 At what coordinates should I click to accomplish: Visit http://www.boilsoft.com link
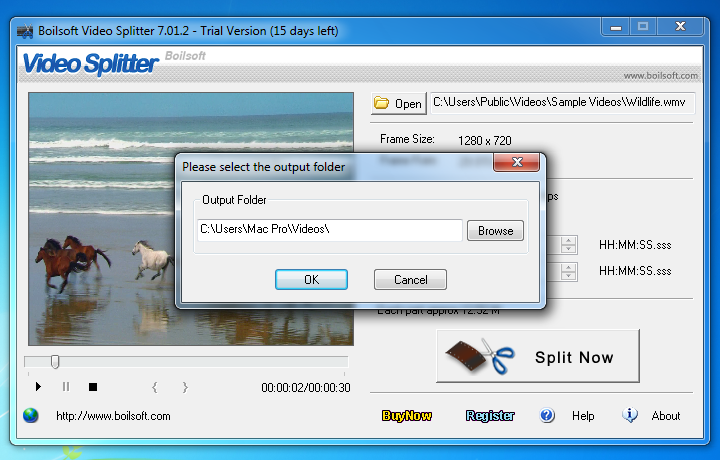[x=113, y=416]
